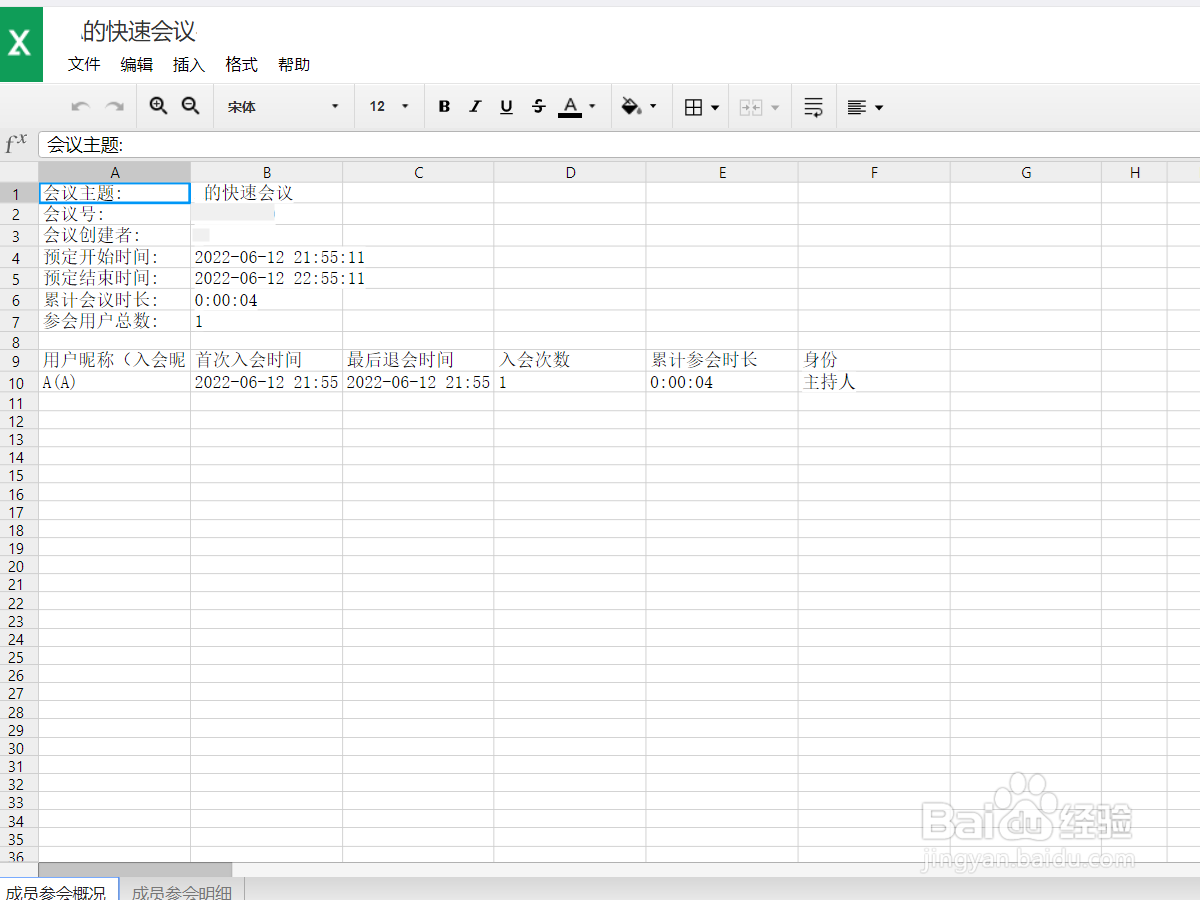Select cell 的快速会议 in column B
Screen dimensions: 1200x900
coord(266,193)
